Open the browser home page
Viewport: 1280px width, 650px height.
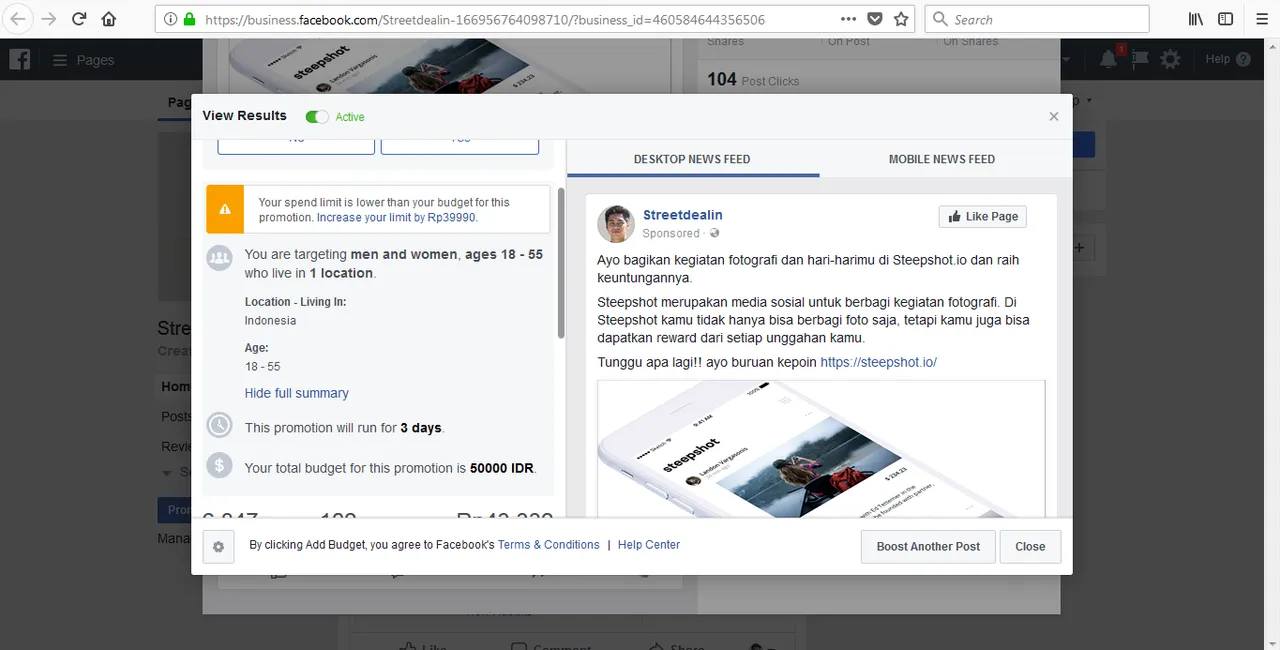pyautogui.click(x=109, y=19)
